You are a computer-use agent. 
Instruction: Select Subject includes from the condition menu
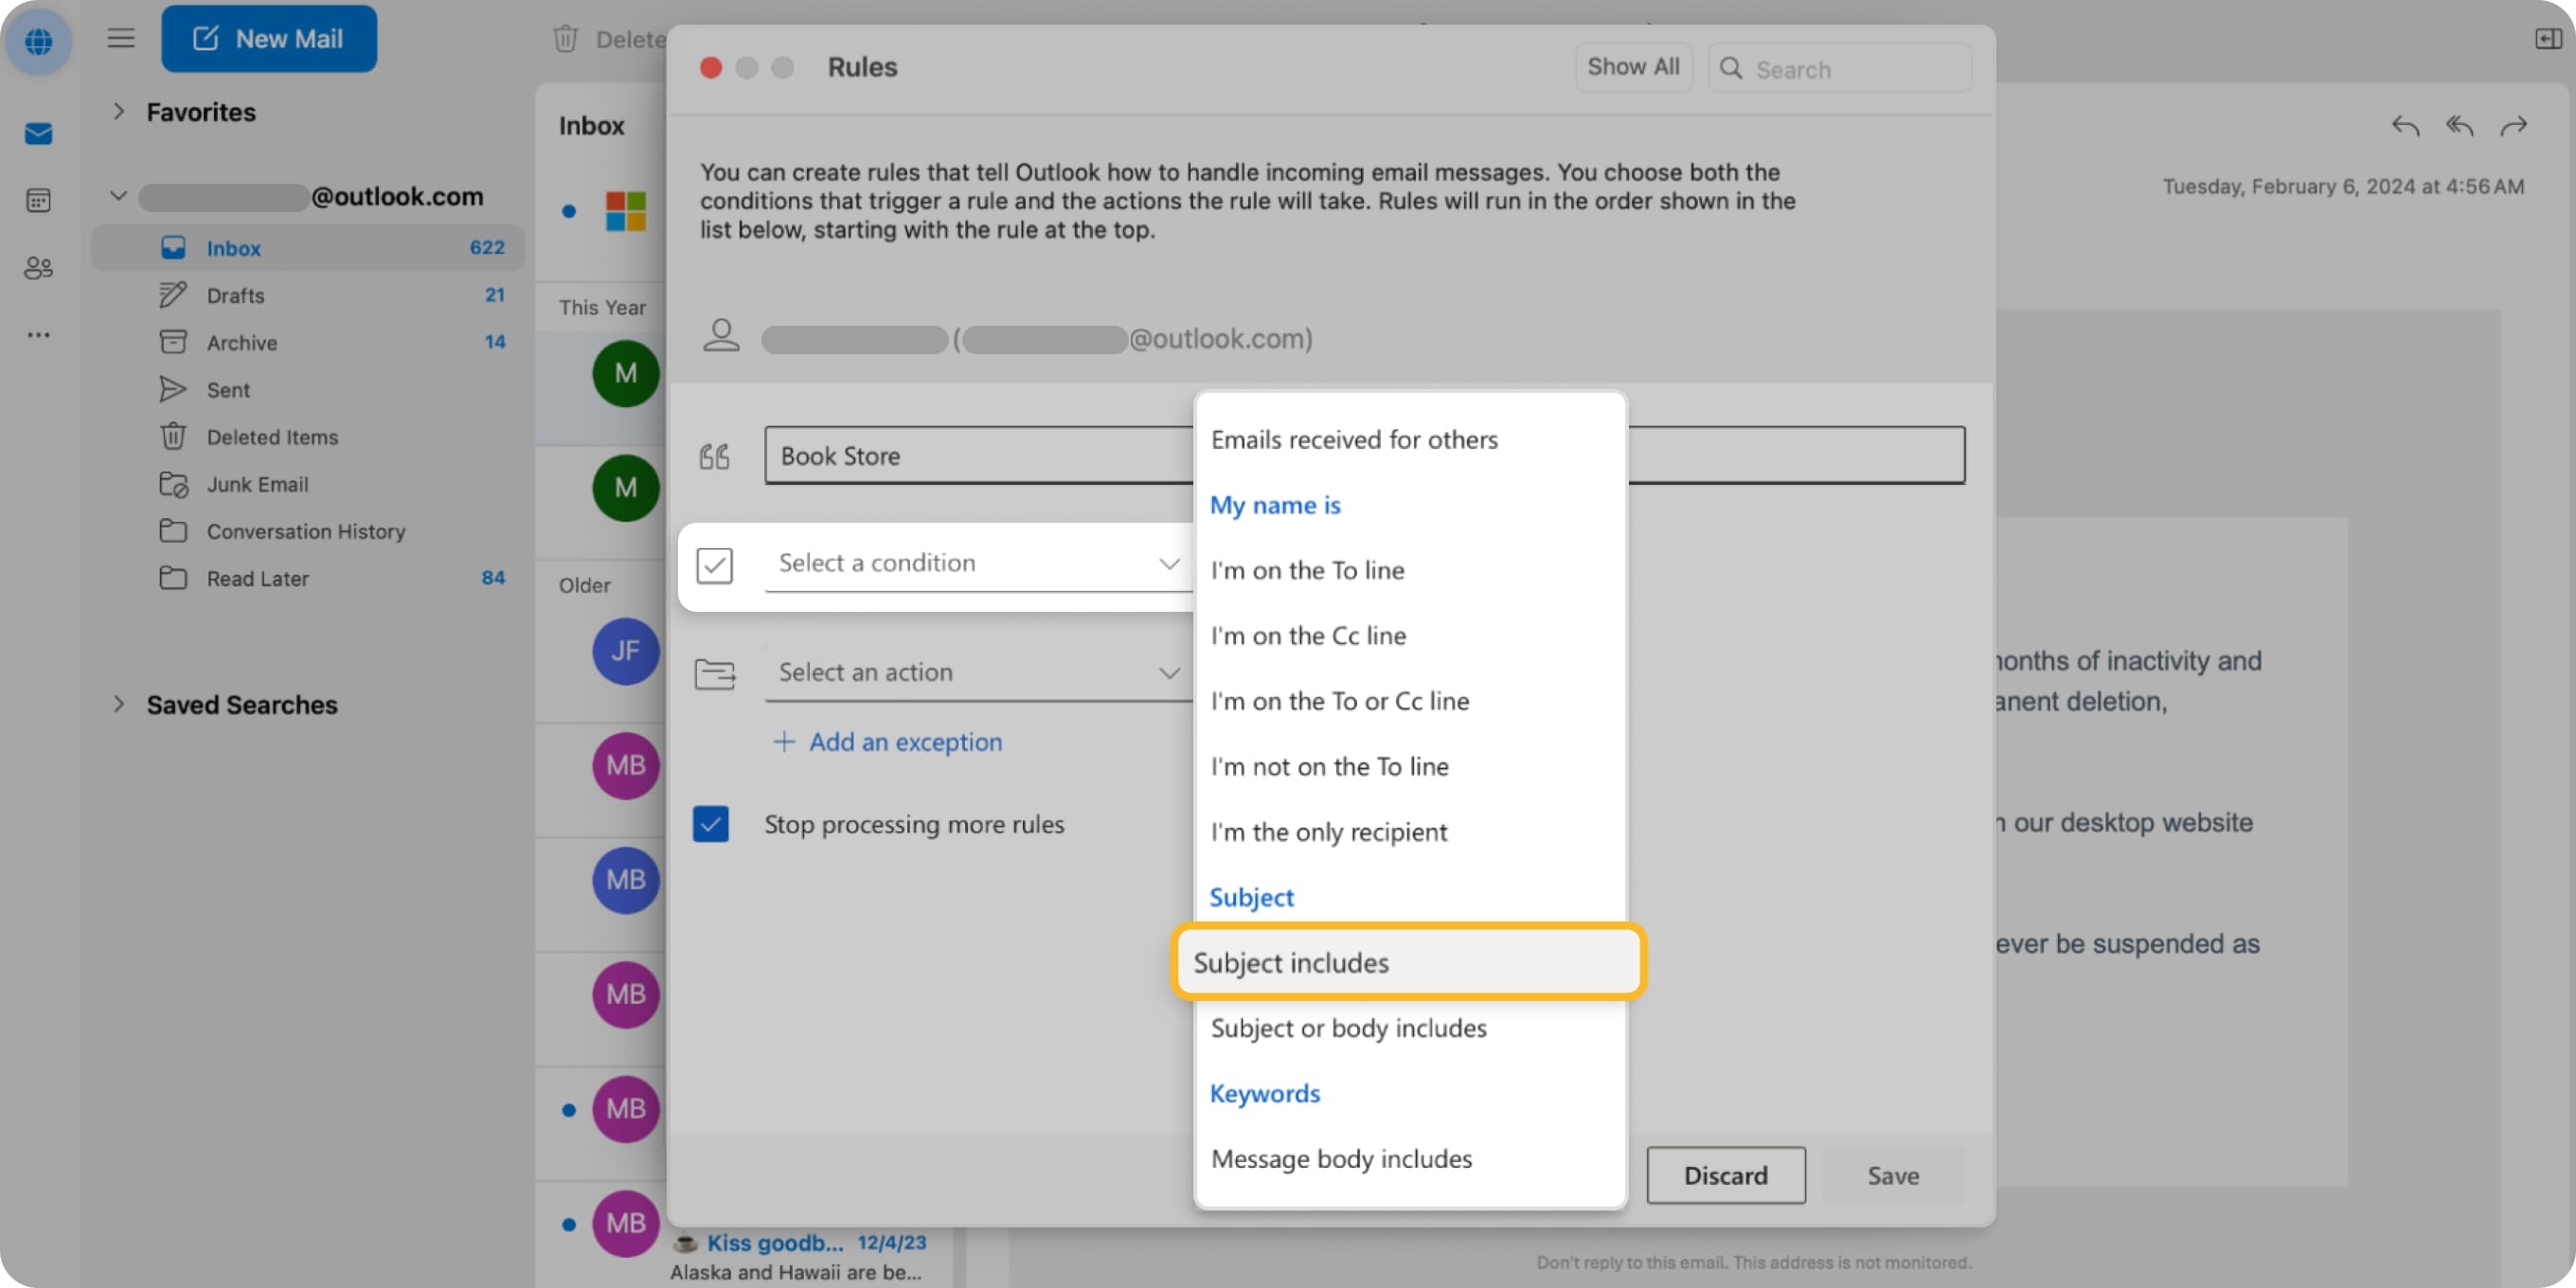[x=1290, y=962]
